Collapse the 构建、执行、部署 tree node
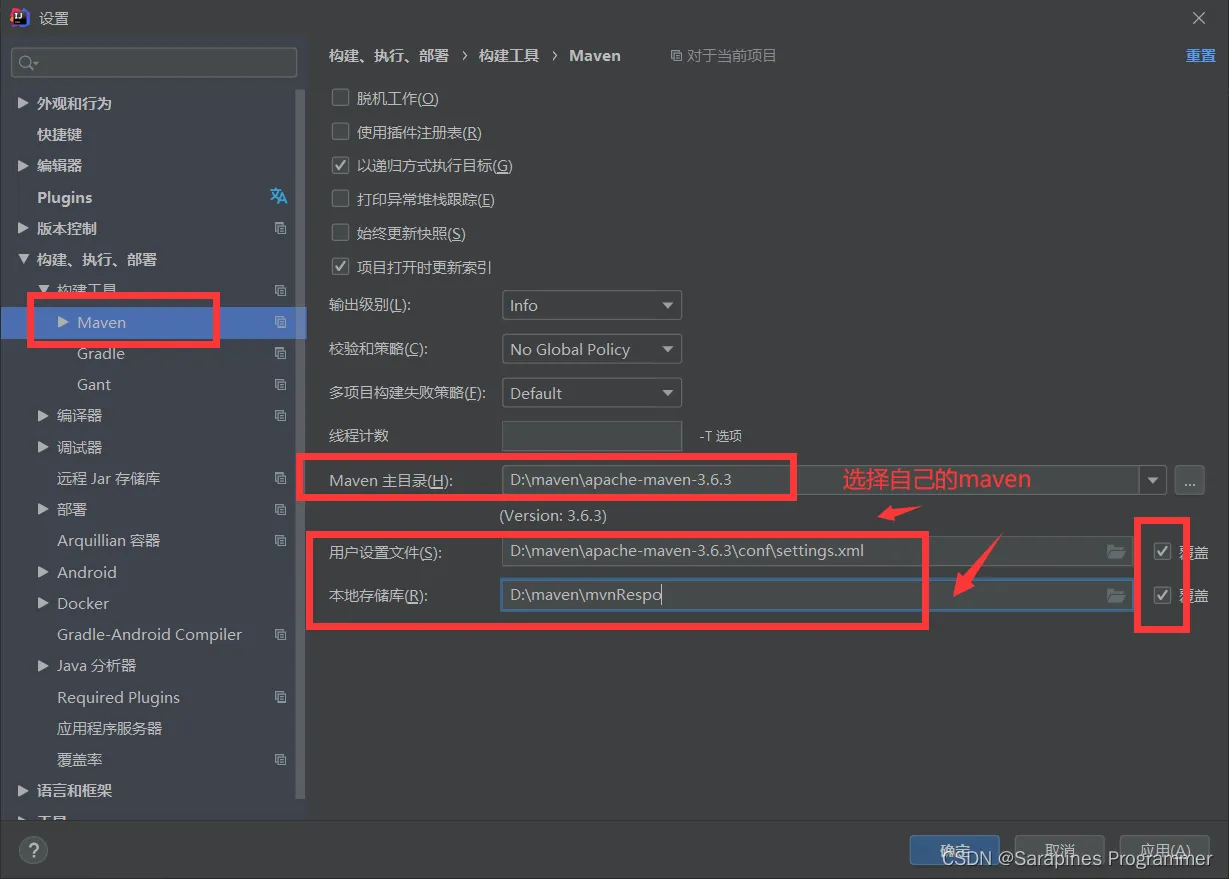1229x879 pixels. [x=23, y=259]
